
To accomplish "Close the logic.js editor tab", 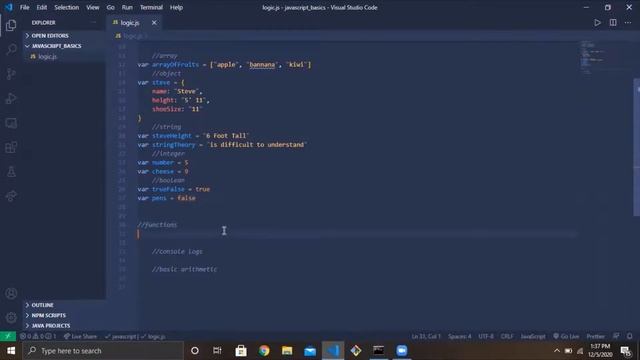I will [154, 23].
